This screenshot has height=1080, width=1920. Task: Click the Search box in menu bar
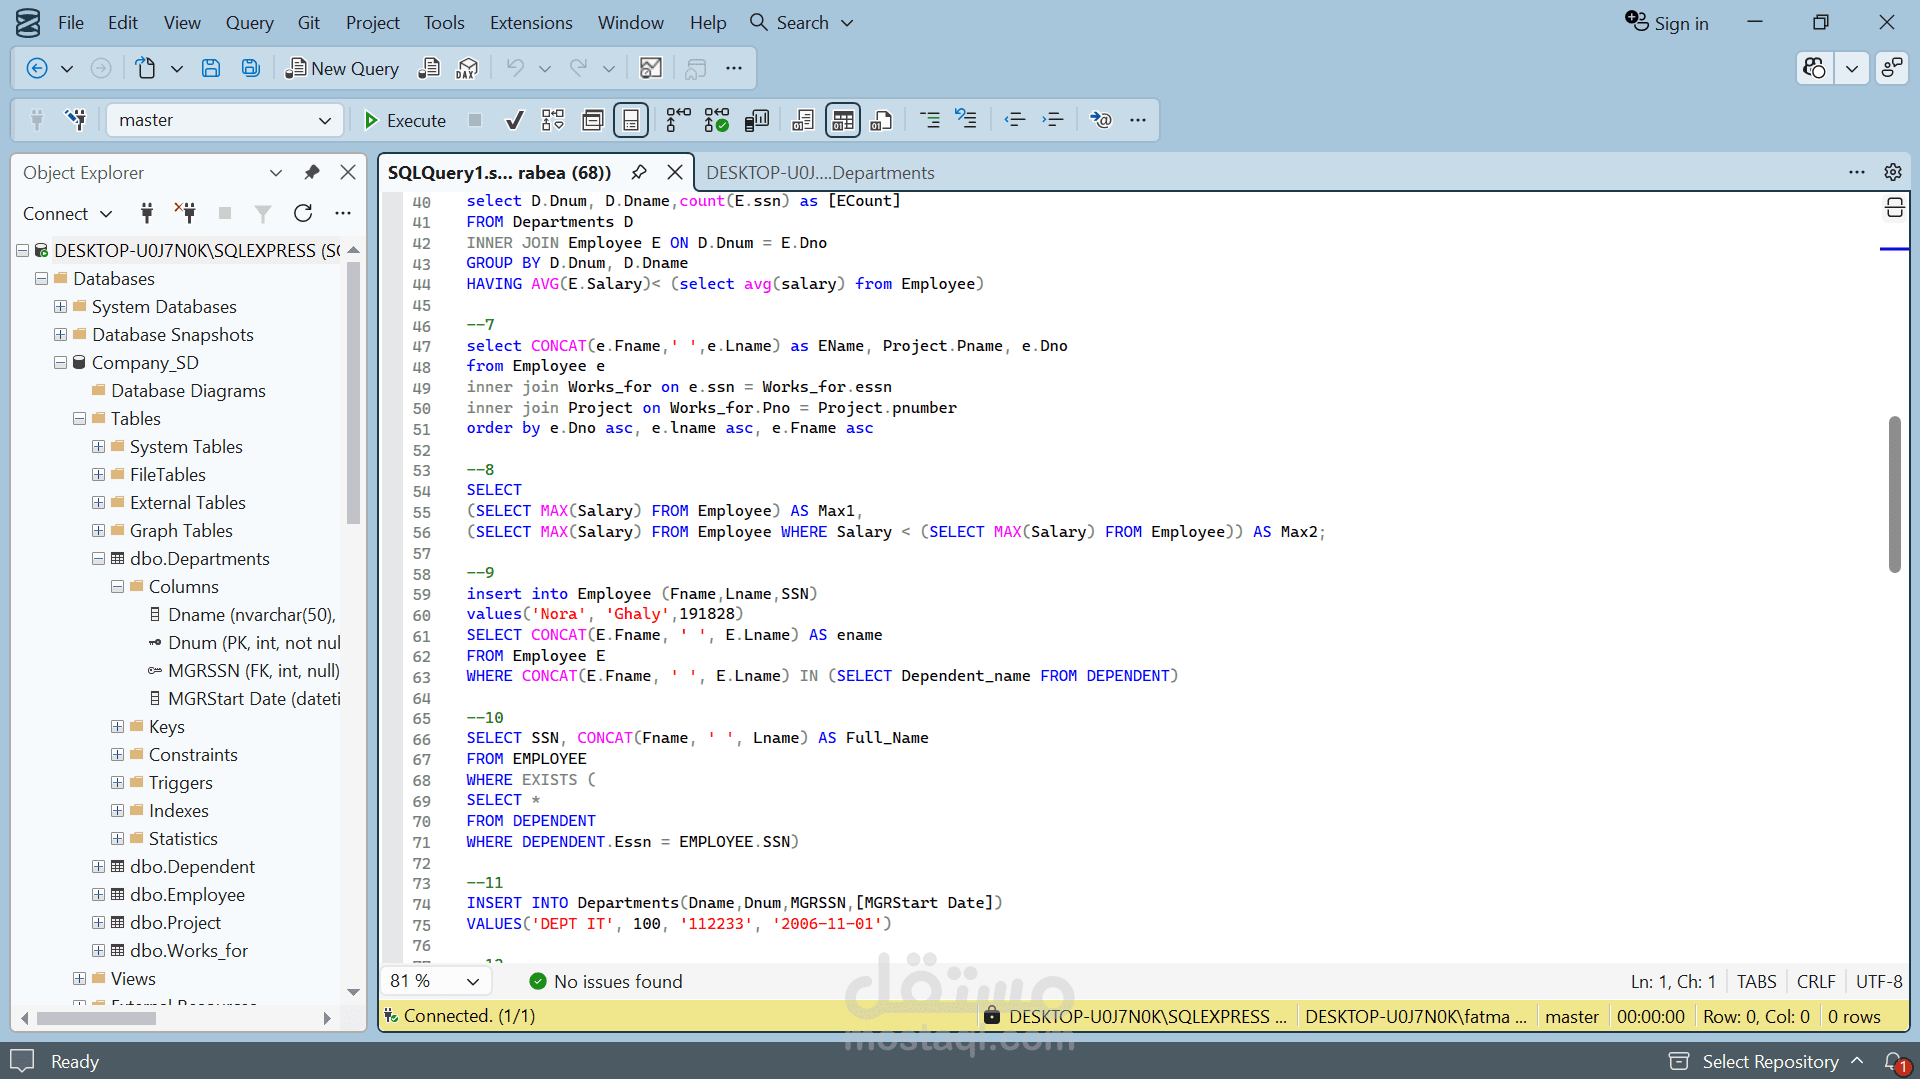(802, 22)
